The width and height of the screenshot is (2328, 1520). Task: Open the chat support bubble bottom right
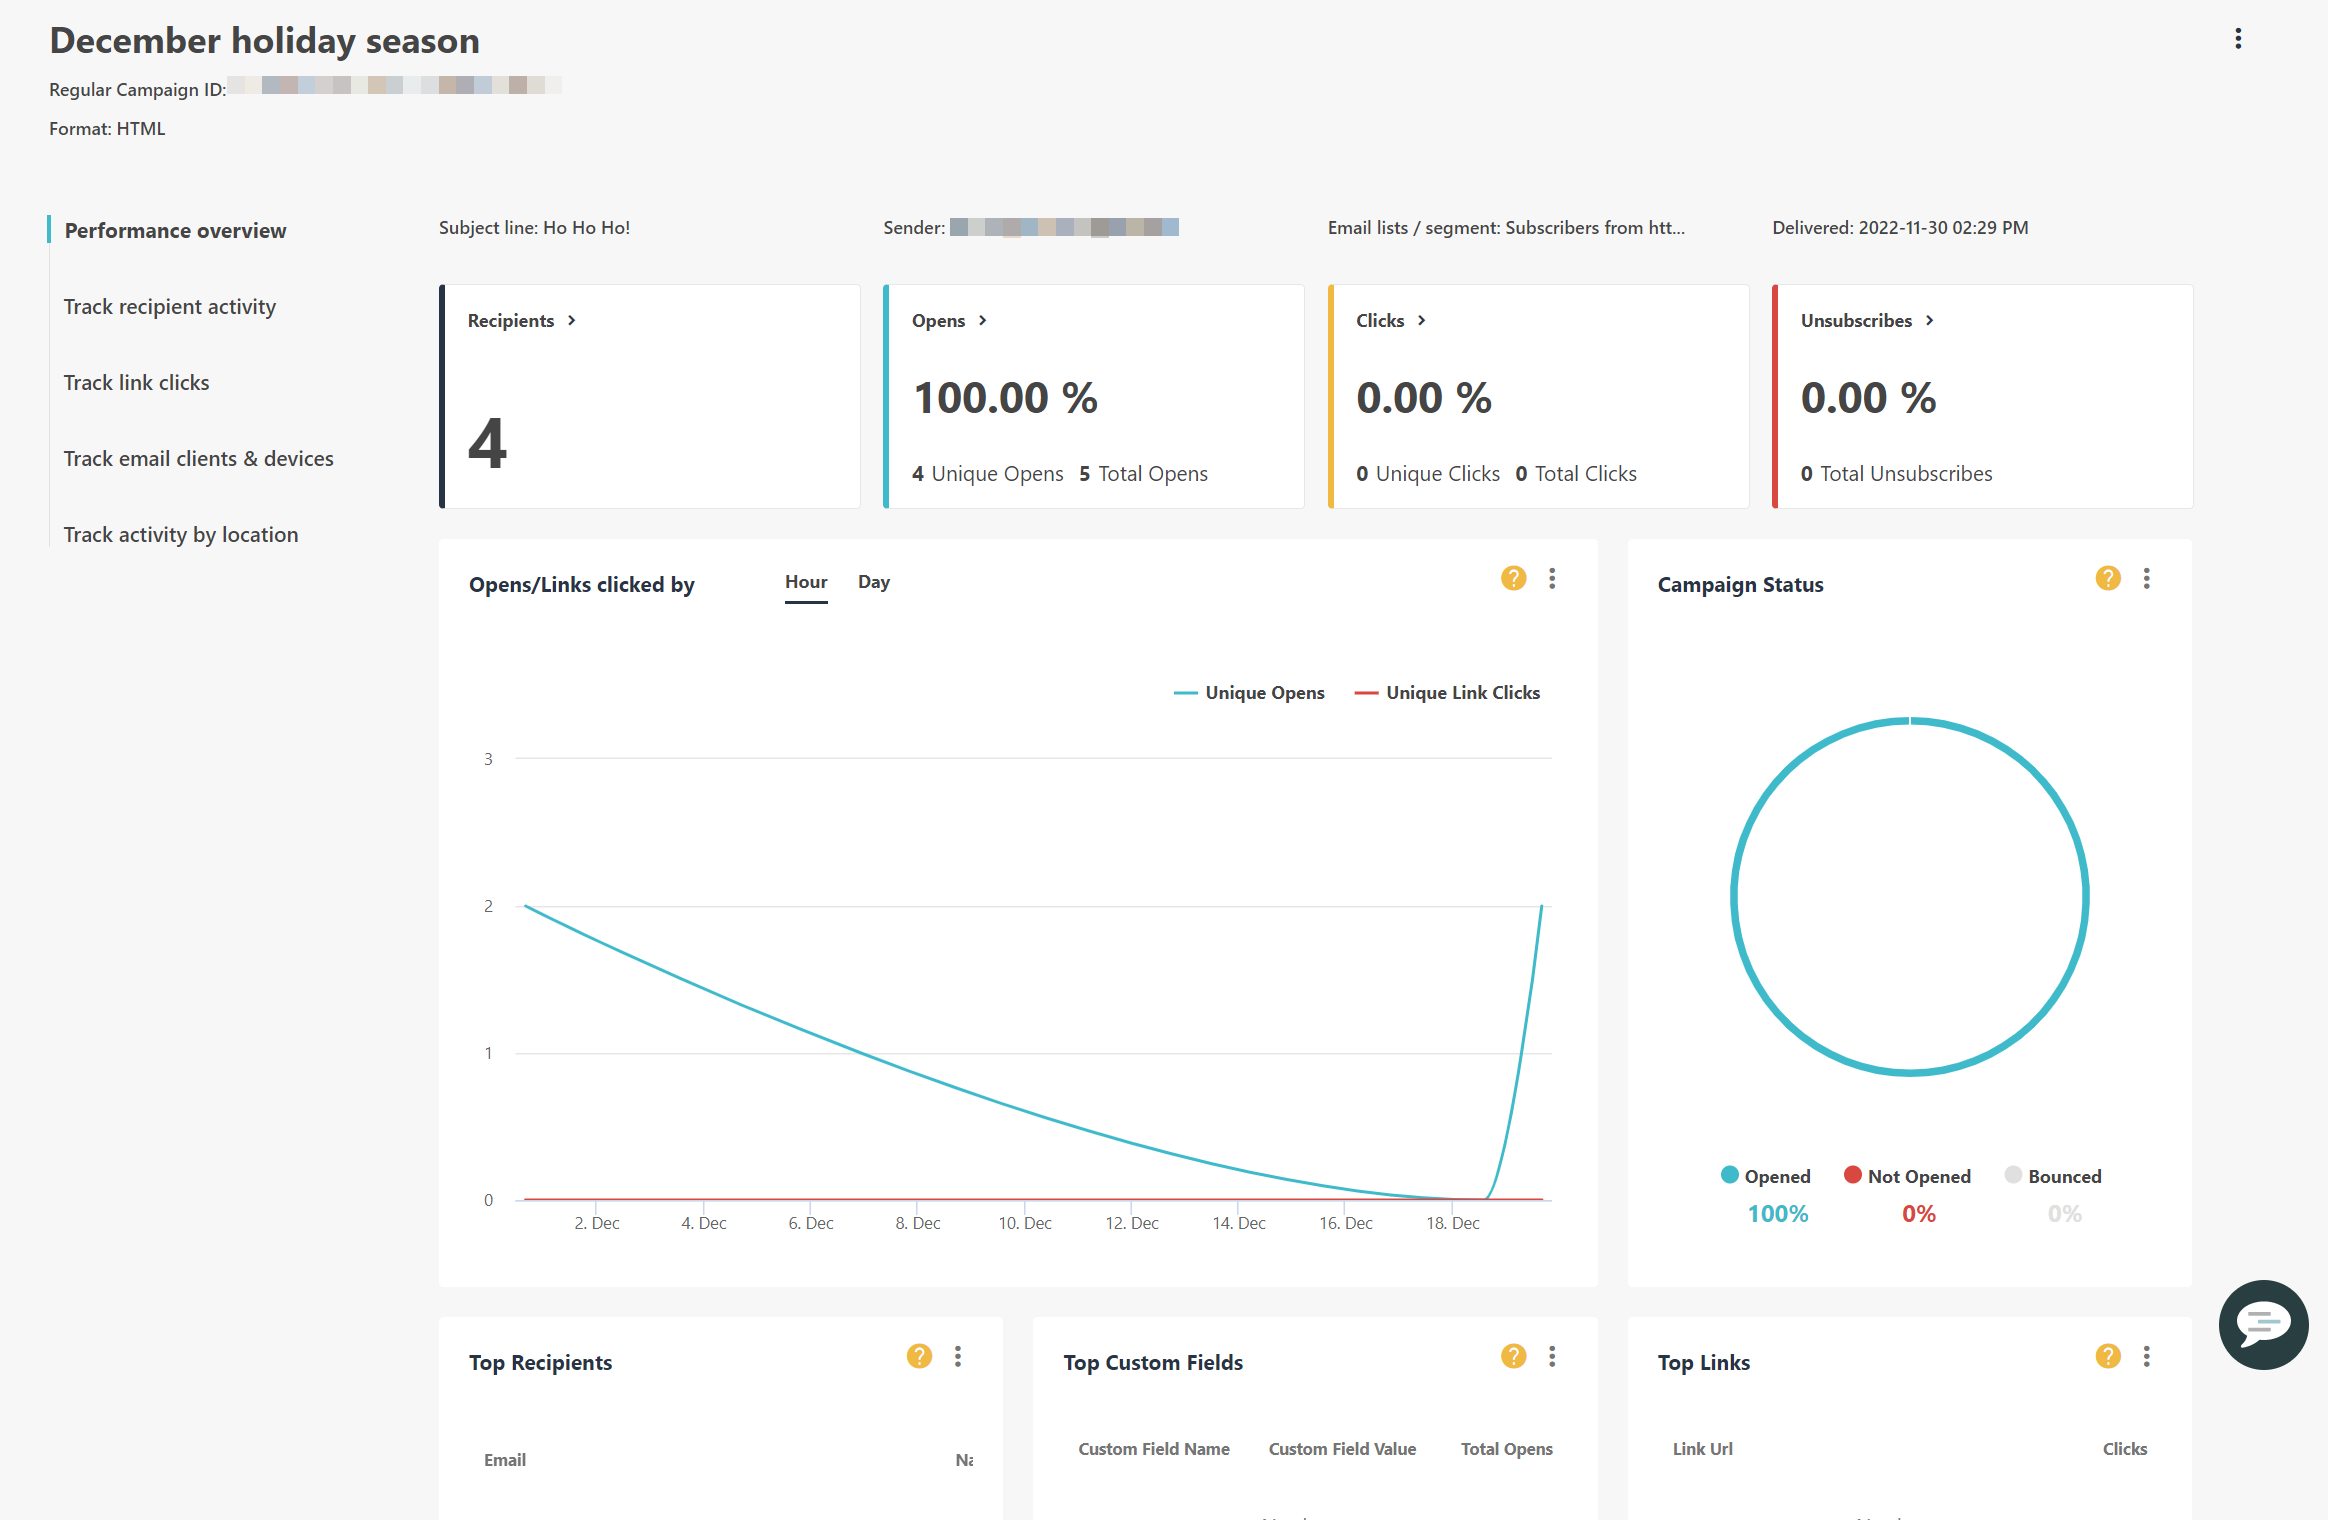[x=2263, y=1325]
